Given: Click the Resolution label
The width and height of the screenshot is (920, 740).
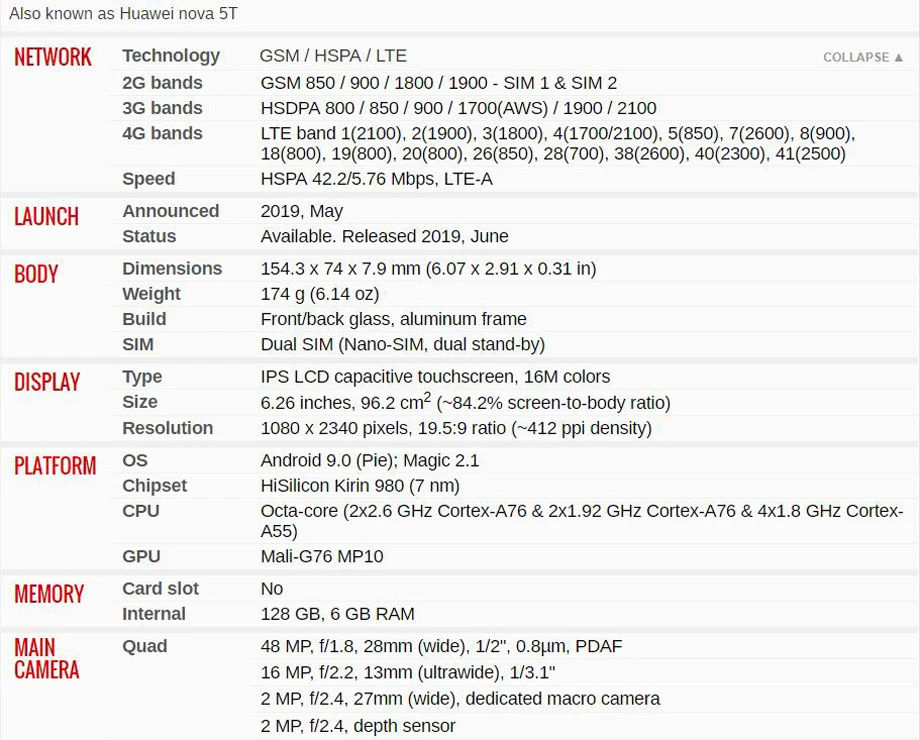Looking at the screenshot, I should 168,428.
